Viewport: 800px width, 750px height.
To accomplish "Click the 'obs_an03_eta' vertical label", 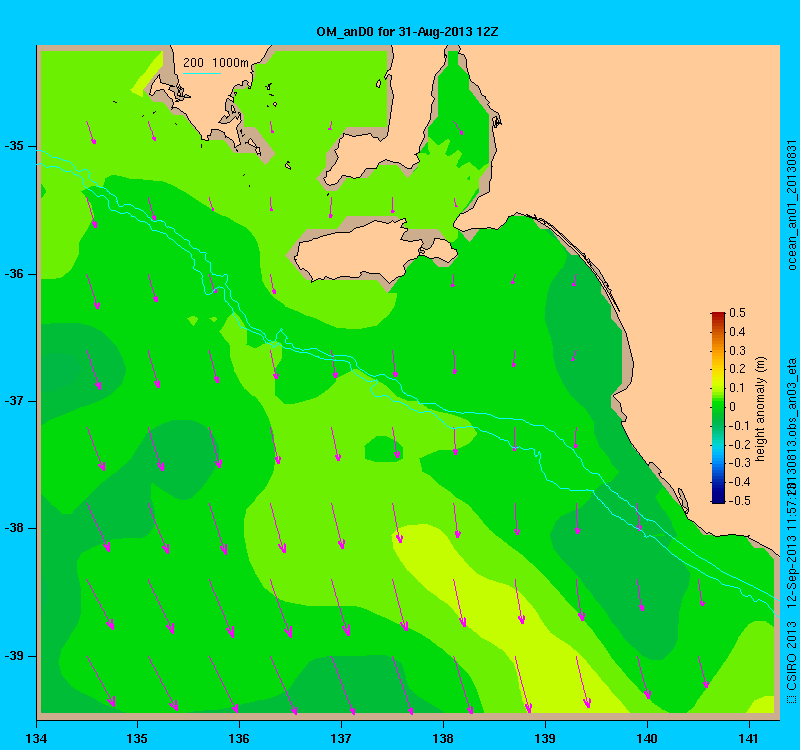I will tap(791, 399).
